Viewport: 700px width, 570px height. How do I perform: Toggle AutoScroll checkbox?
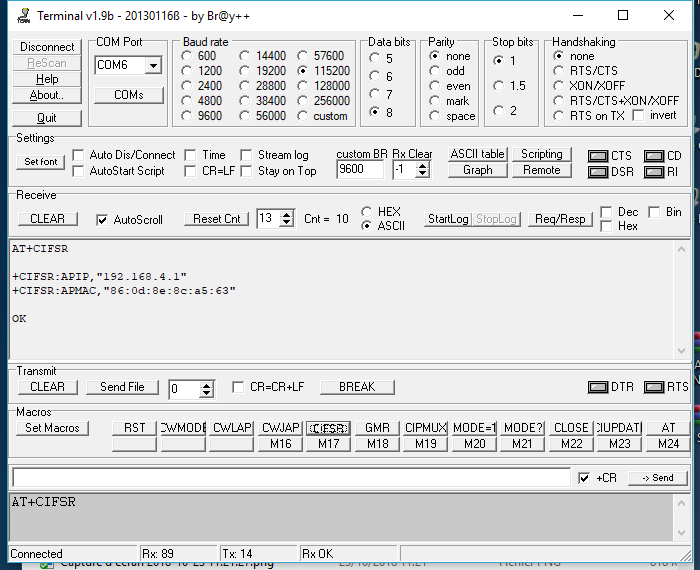(102, 220)
